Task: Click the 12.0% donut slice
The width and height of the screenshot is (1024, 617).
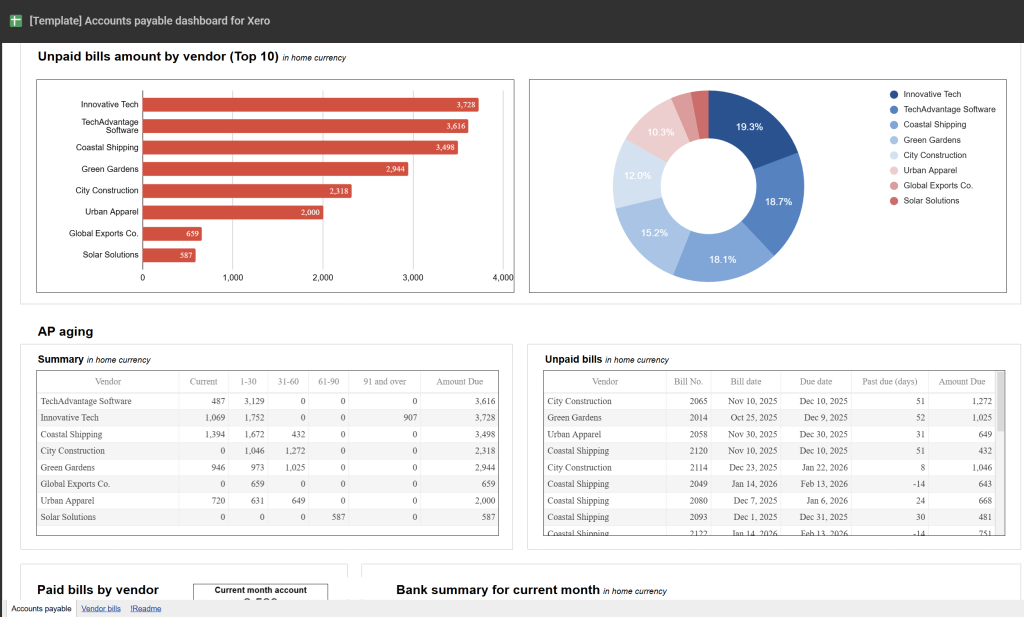Action: tap(637, 176)
